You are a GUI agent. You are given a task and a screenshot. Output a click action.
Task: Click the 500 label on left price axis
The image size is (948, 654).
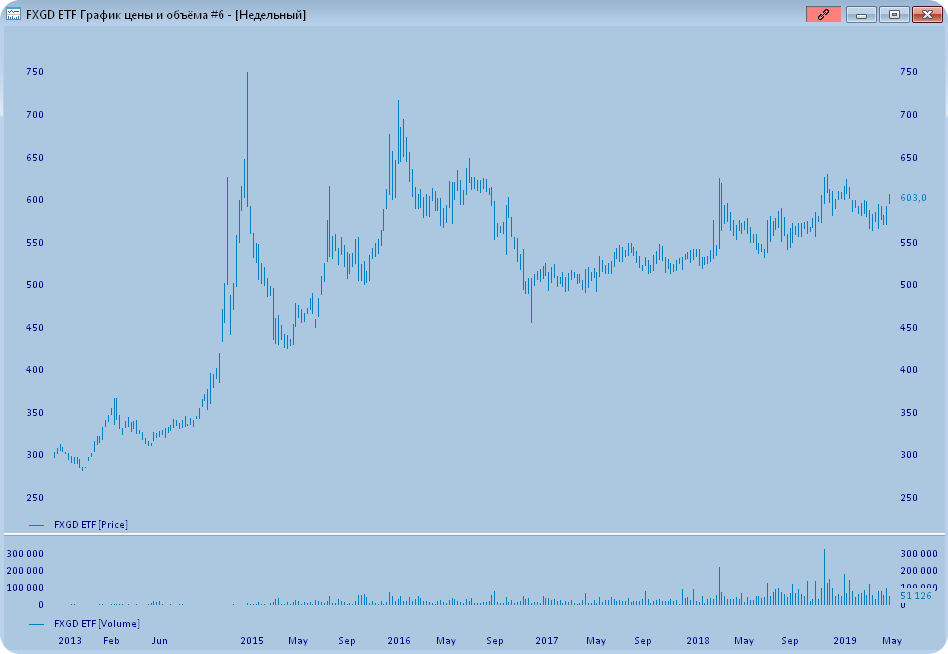tap(35, 285)
